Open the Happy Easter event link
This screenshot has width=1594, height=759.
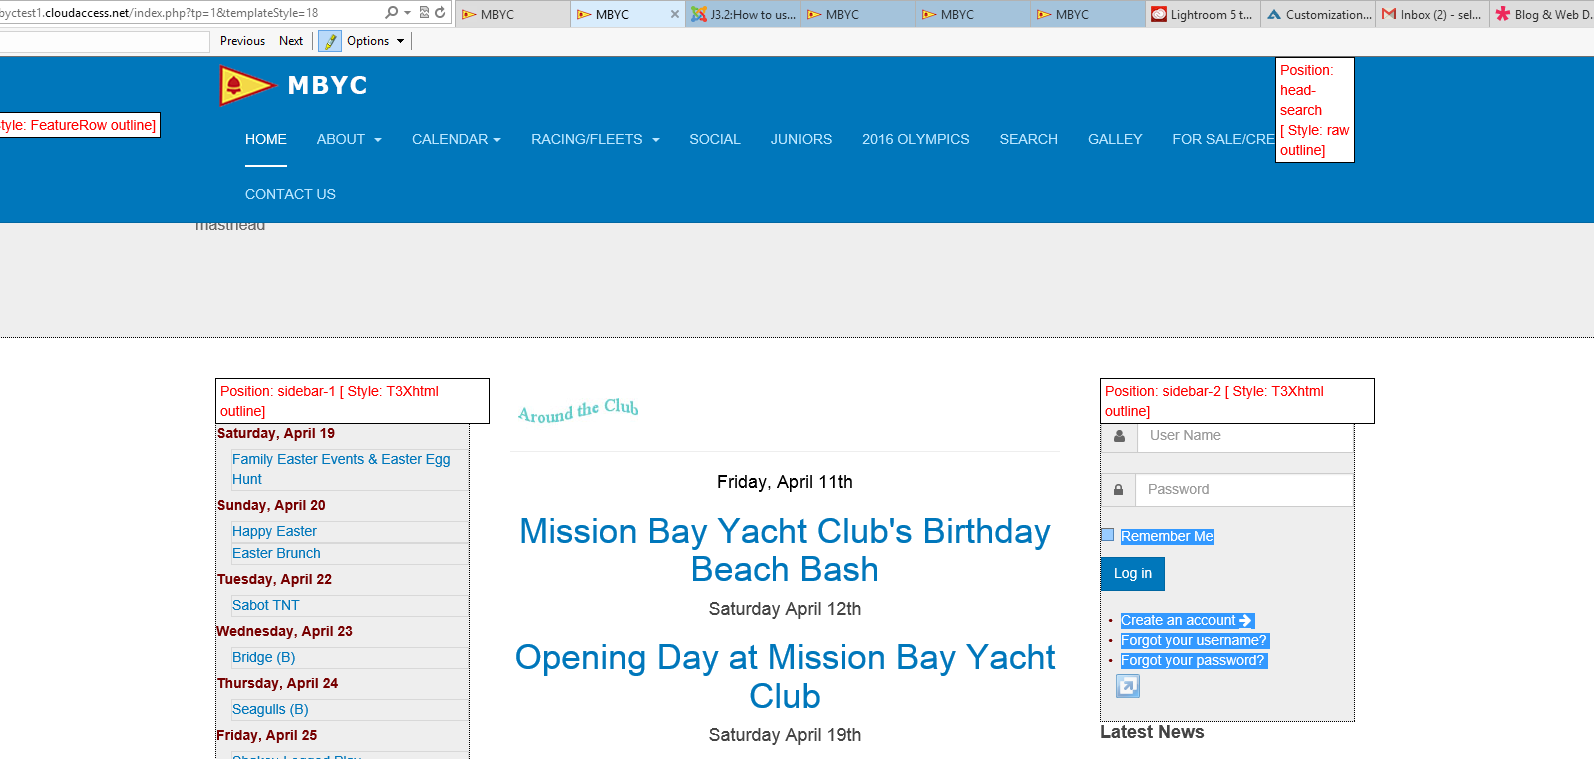274,531
